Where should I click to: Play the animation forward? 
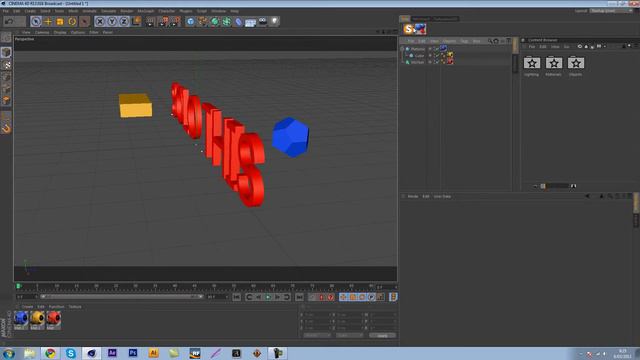click(x=268, y=297)
